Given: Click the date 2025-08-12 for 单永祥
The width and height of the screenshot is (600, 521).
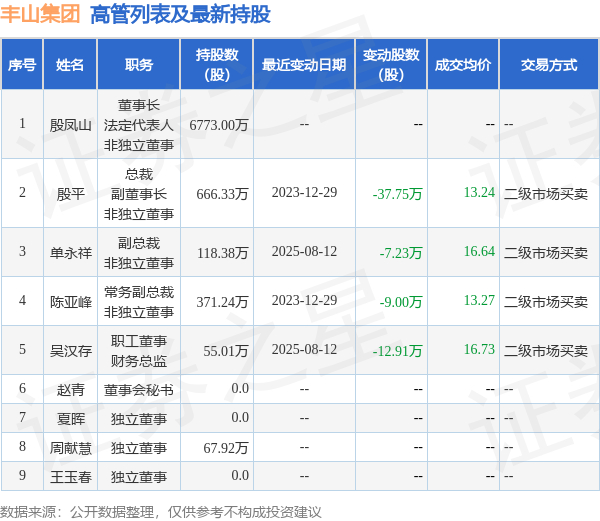Looking at the screenshot, I should [x=304, y=251].
